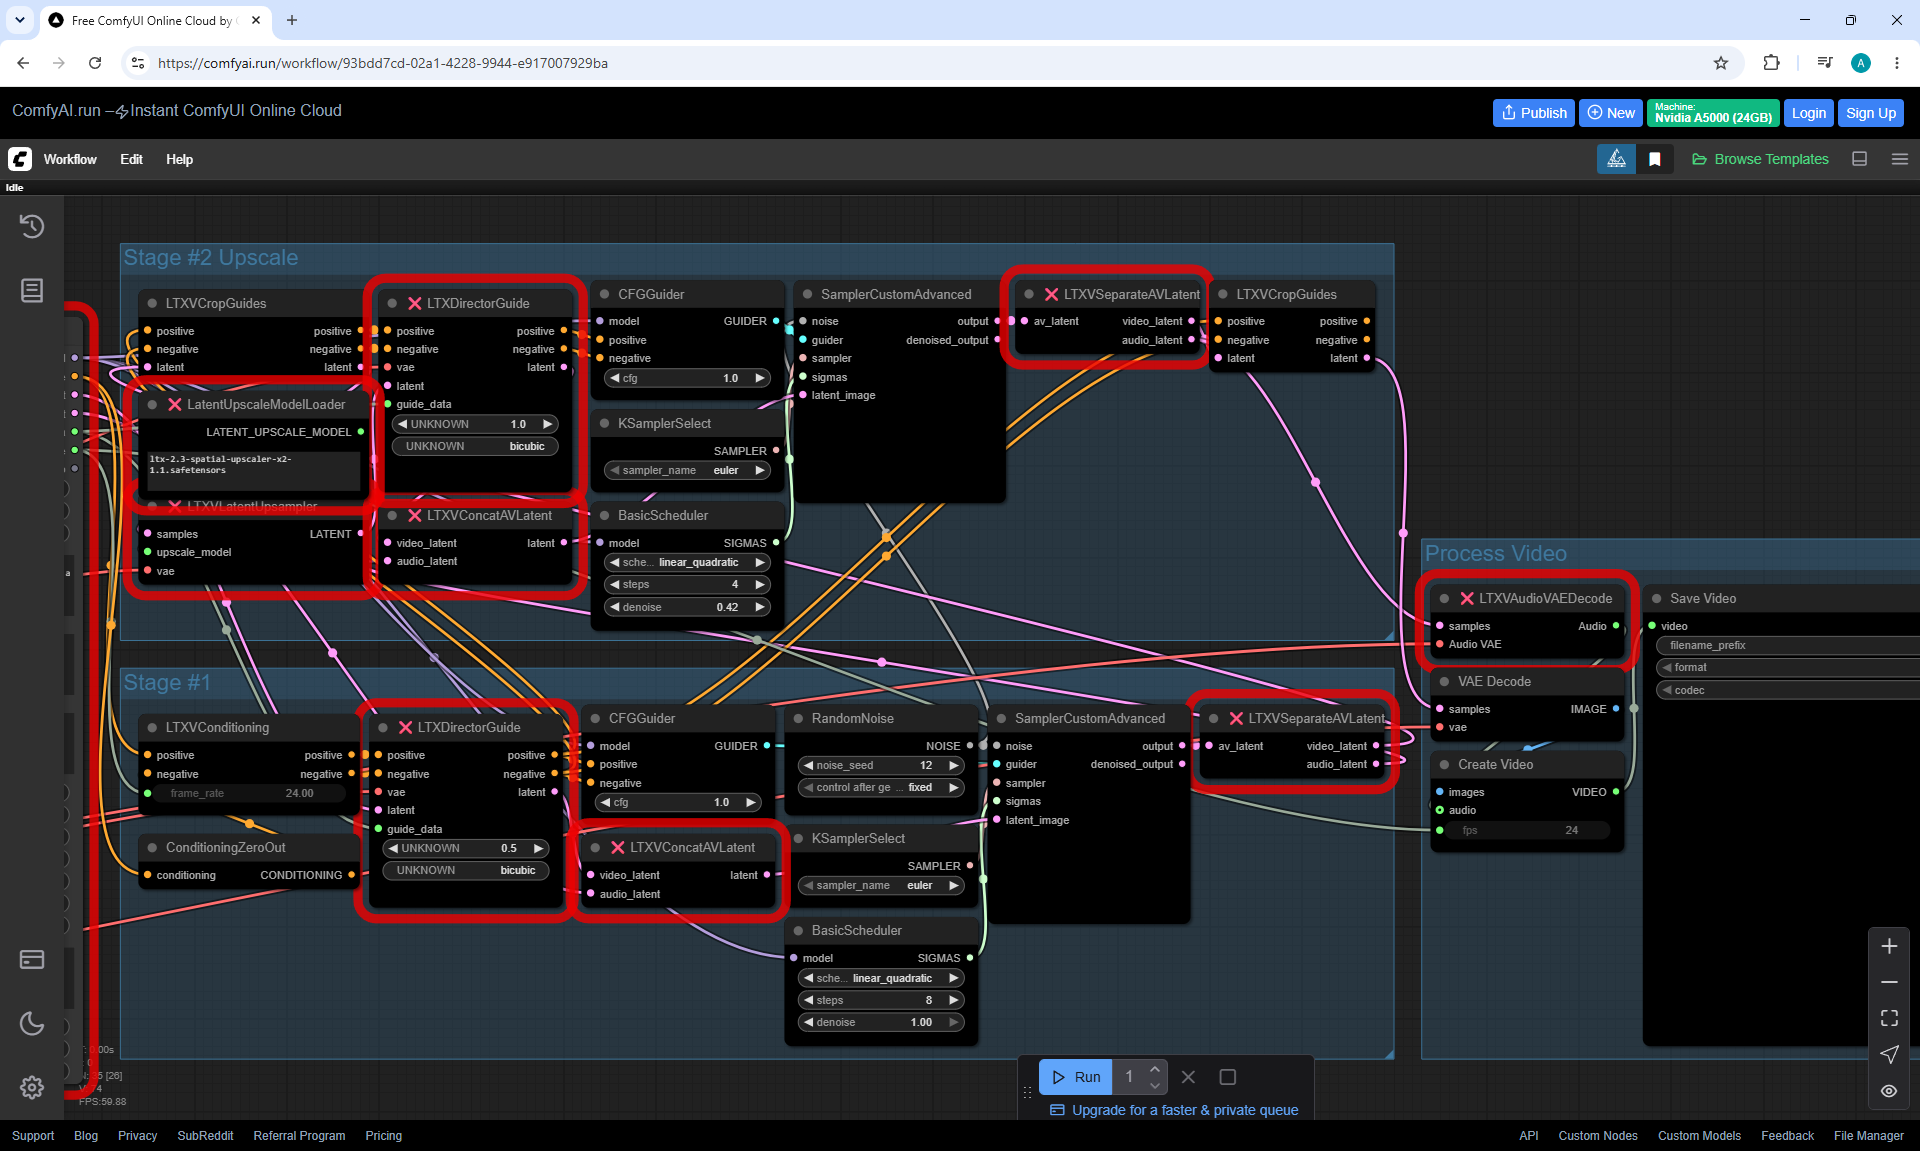This screenshot has height=1151, width=1920.
Task: Toggle dark mode moon icon
Action: [x=32, y=1023]
